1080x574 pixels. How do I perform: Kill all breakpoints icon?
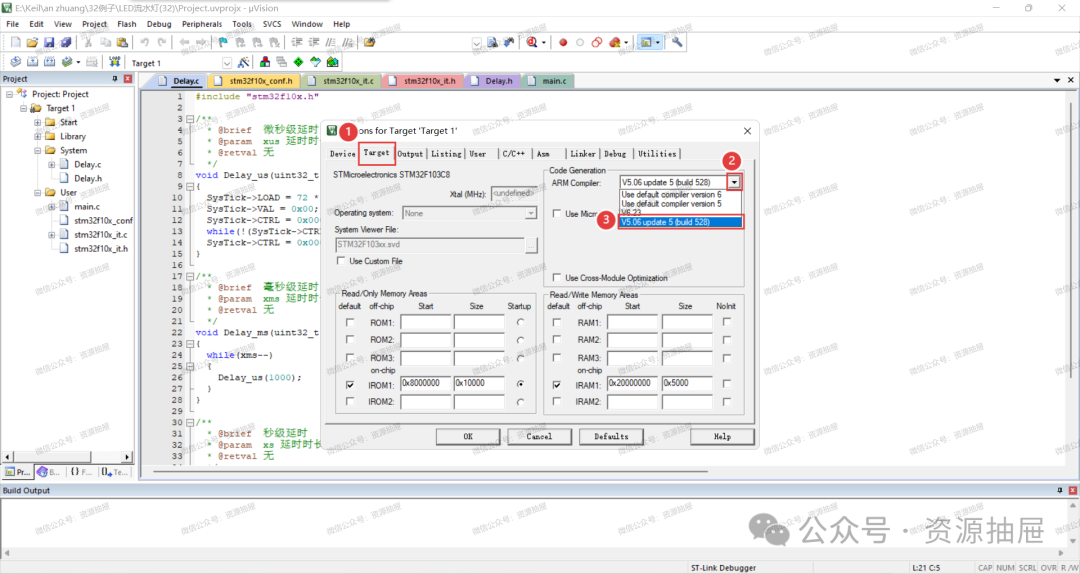click(x=615, y=42)
